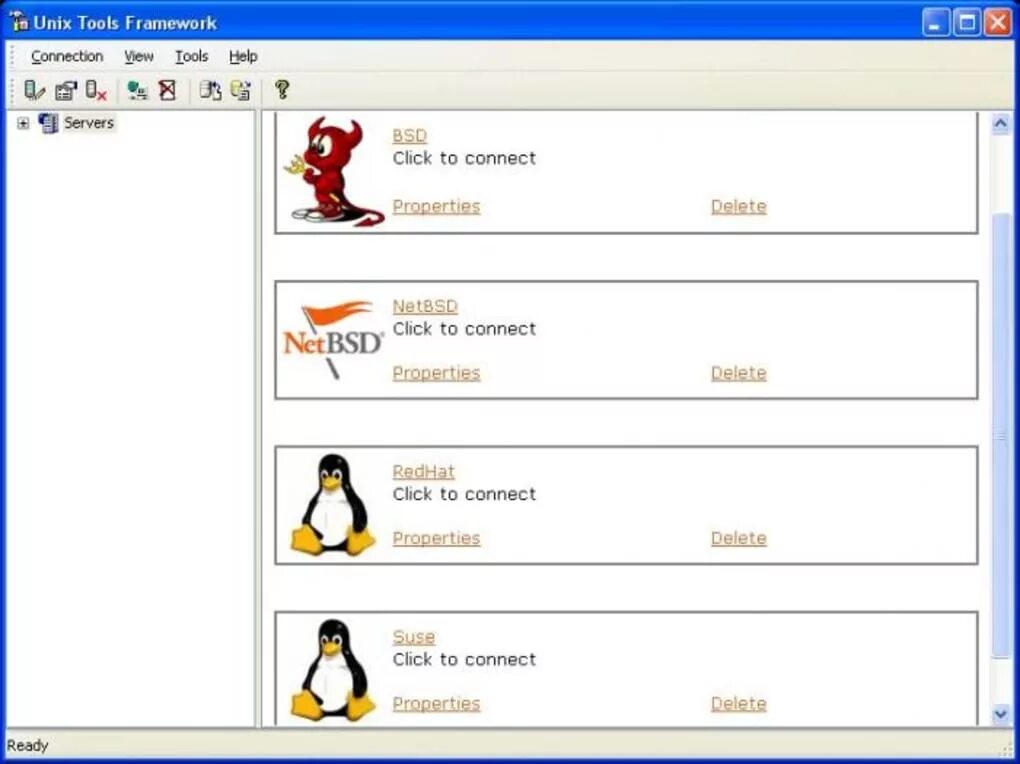The height and width of the screenshot is (764, 1020).
Task: Click the NetBSD flag logo
Action: (x=333, y=339)
